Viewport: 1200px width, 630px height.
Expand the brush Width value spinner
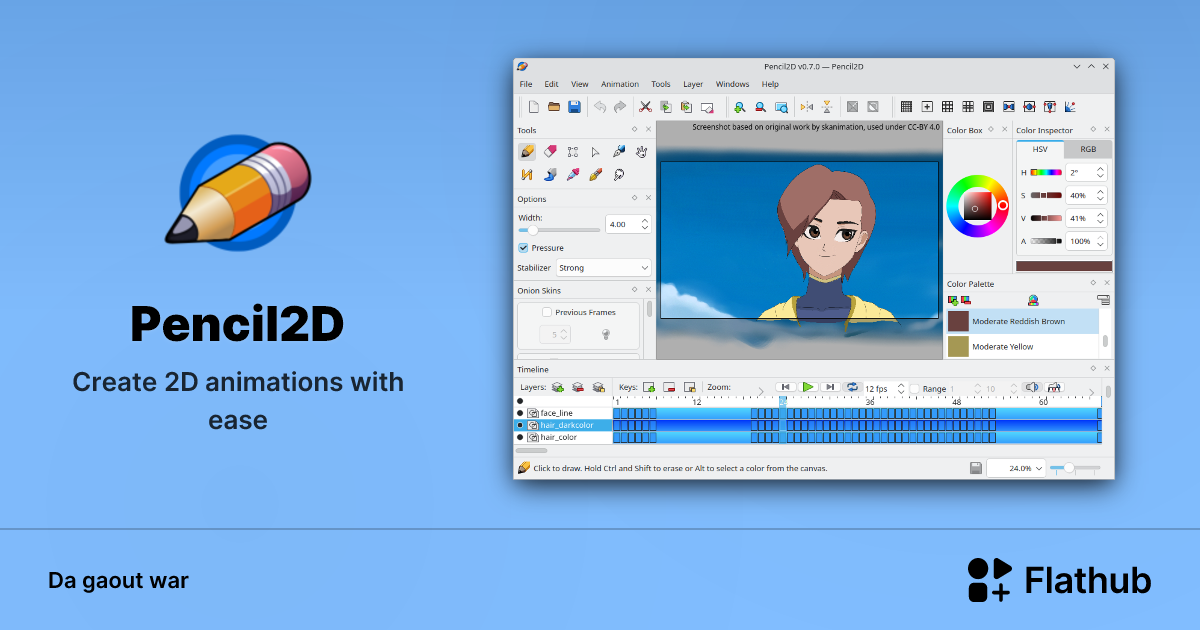(643, 223)
